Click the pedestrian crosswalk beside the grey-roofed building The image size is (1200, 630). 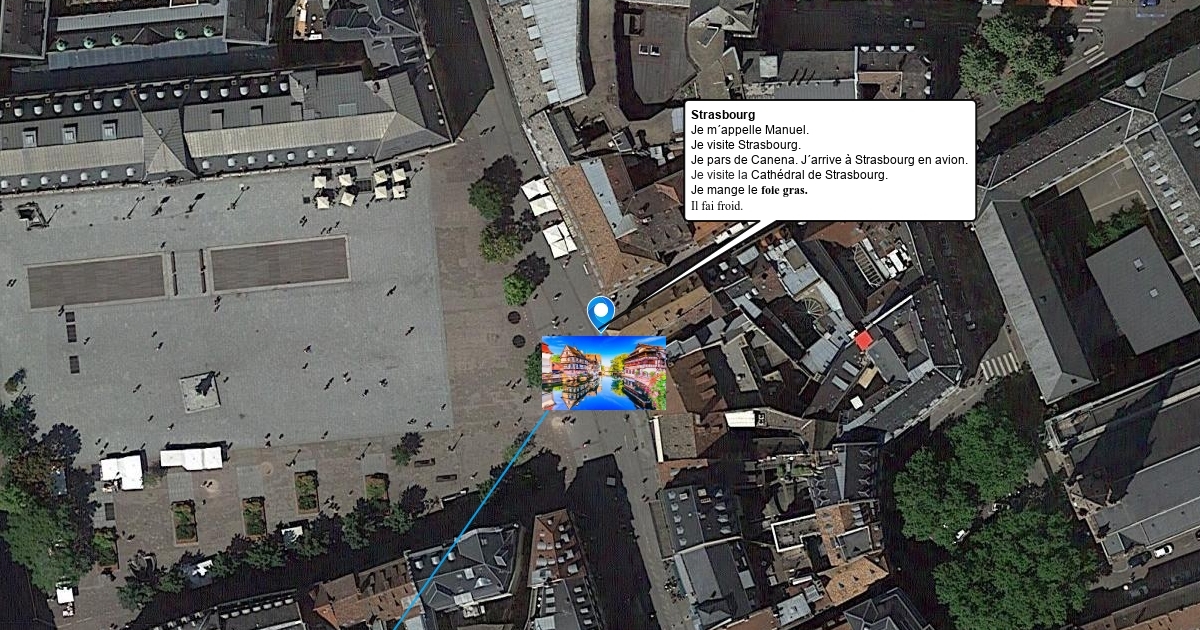(997, 365)
